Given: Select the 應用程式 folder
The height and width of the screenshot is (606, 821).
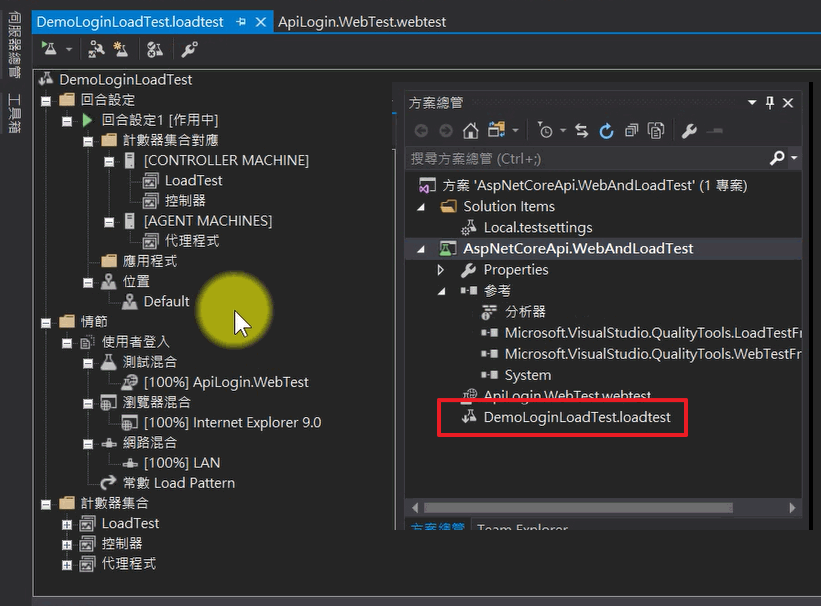Looking at the screenshot, I should tap(150, 261).
